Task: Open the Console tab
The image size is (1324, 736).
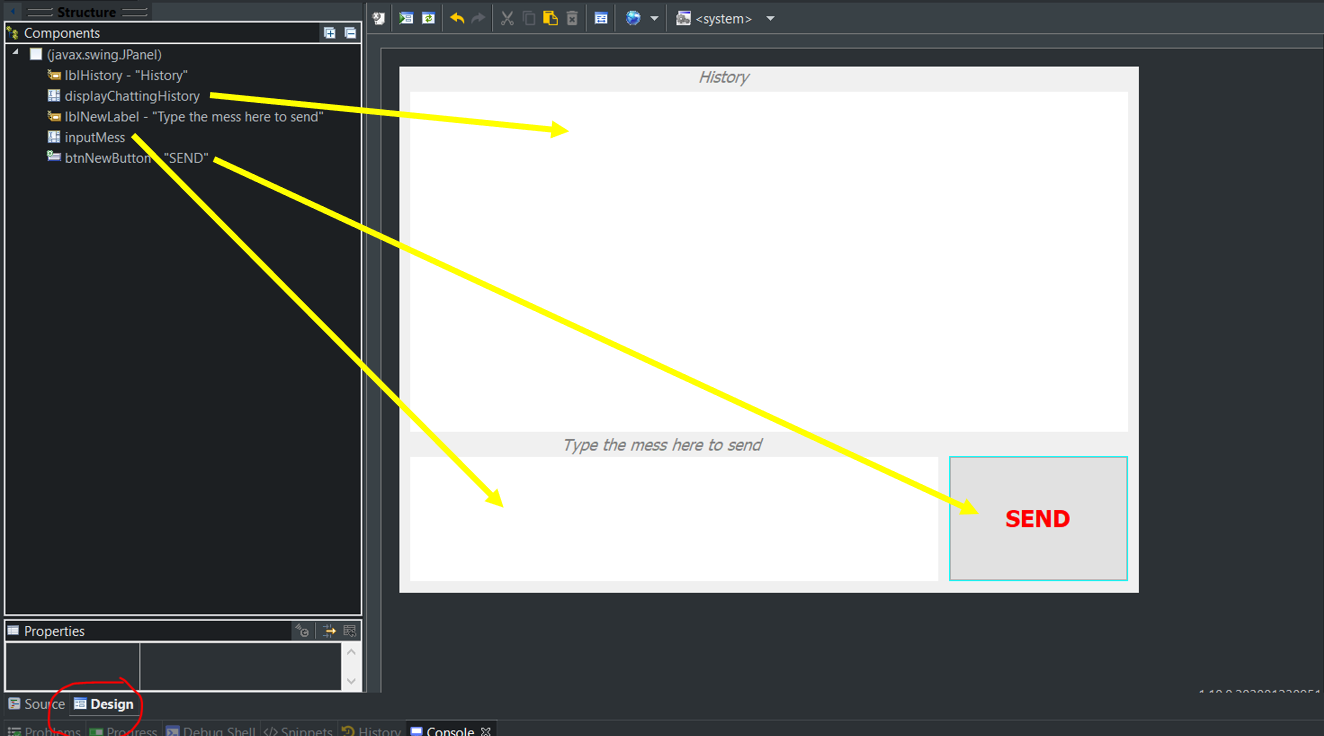Action: coord(449,731)
